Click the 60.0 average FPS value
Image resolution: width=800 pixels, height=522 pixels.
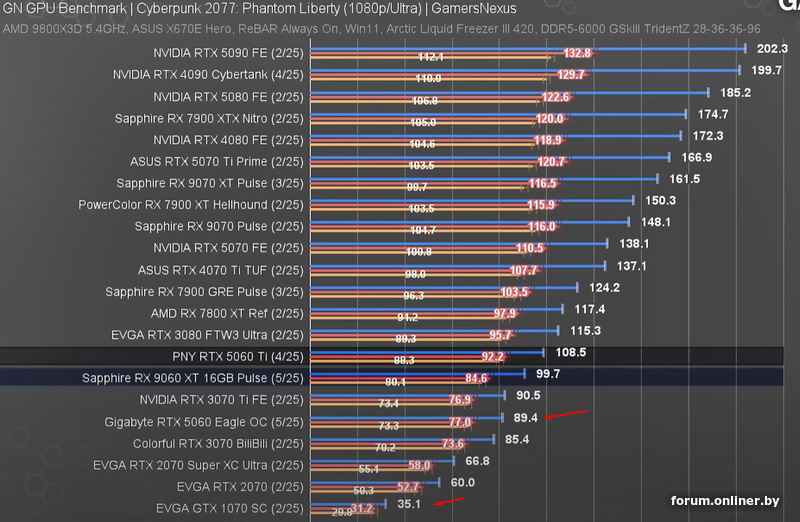pos(463,482)
